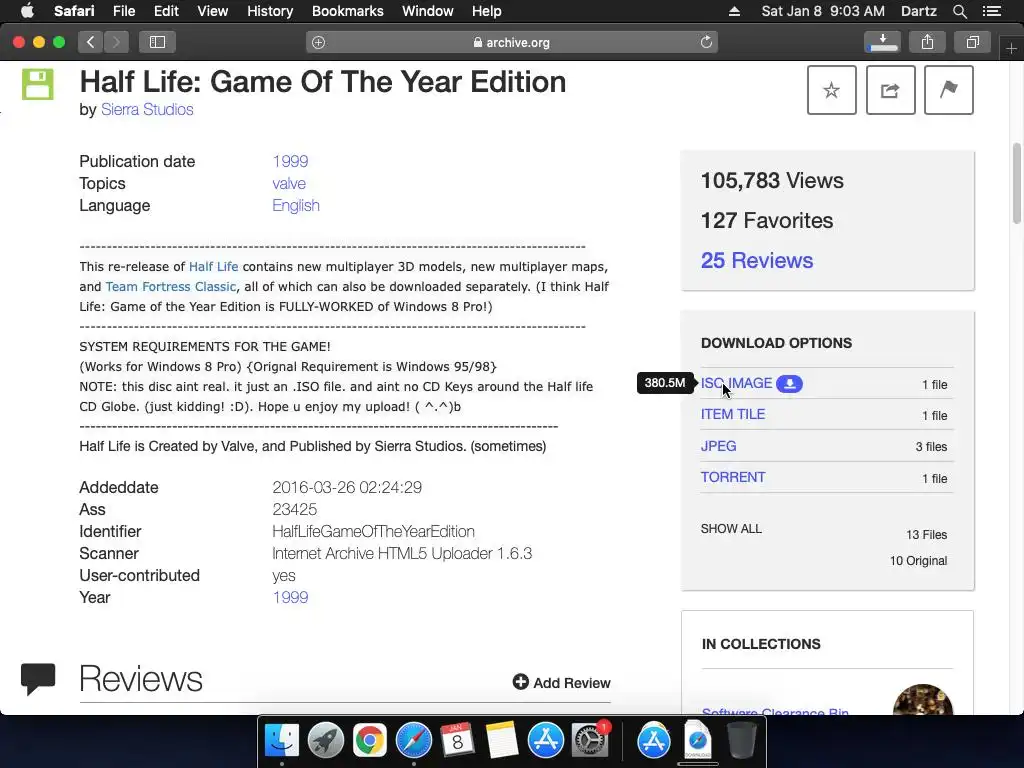Click the JPEG download option

tap(718, 446)
